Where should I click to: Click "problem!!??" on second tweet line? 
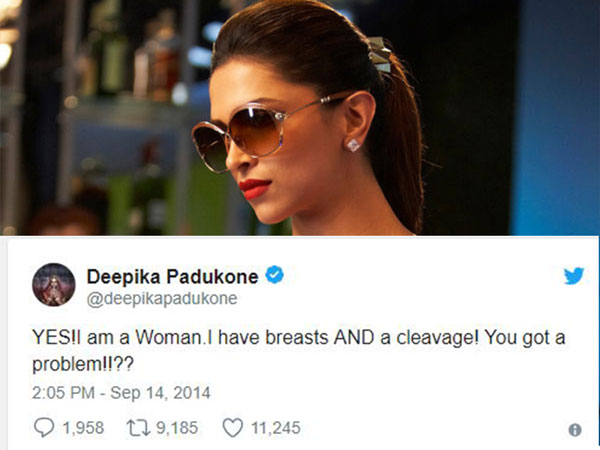tap(83, 364)
